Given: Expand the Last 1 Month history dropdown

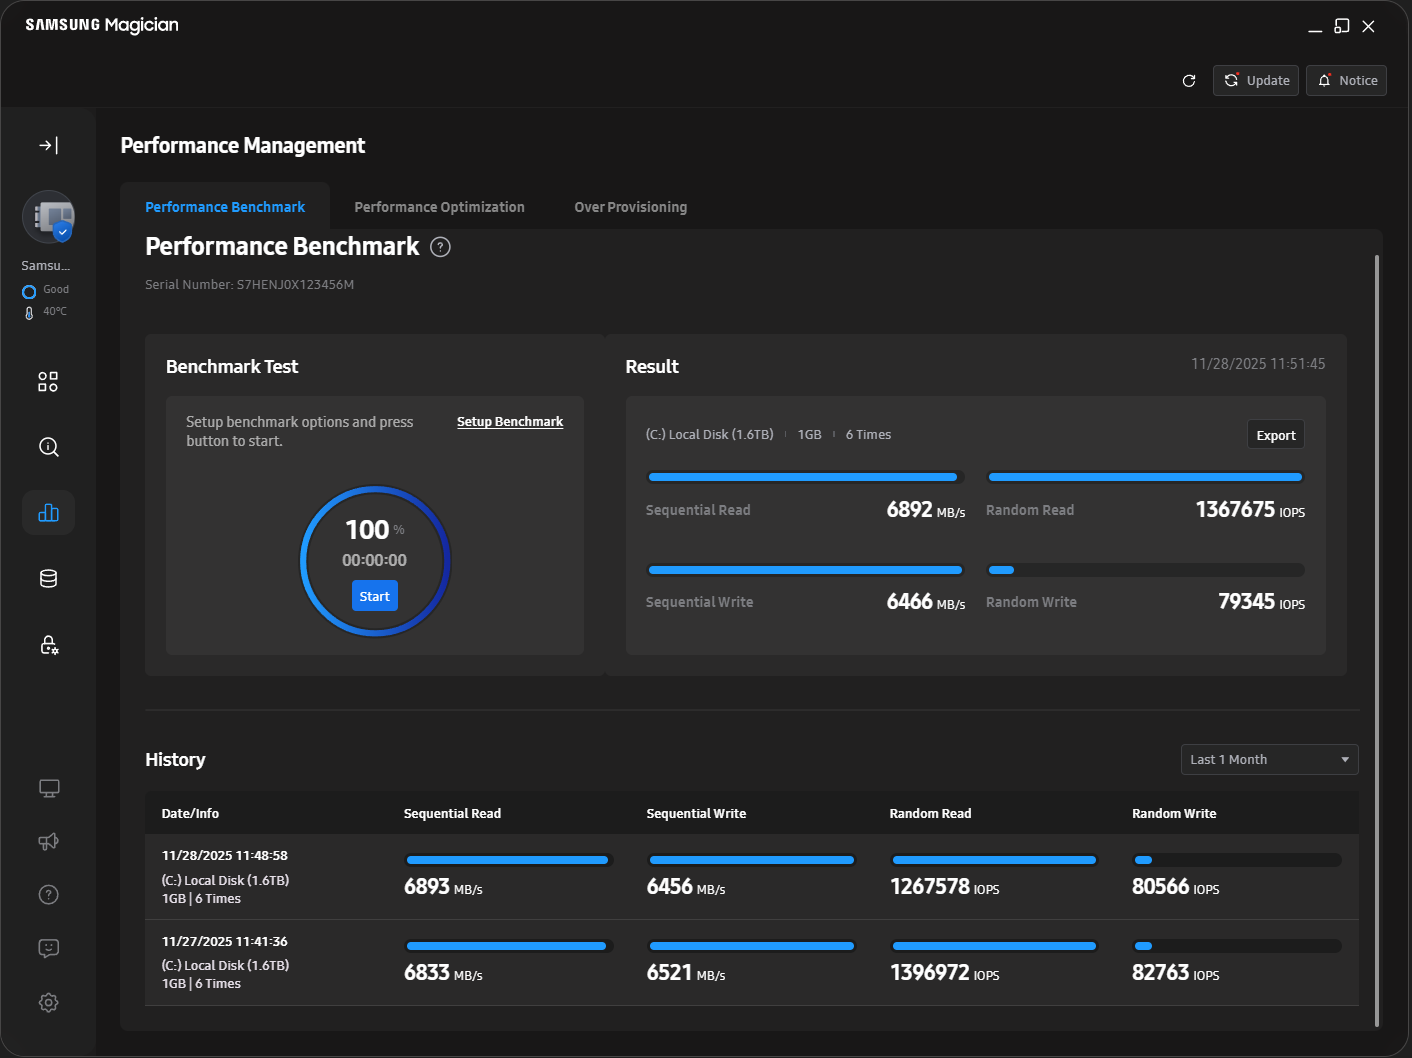Looking at the screenshot, I should [x=1269, y=760].
